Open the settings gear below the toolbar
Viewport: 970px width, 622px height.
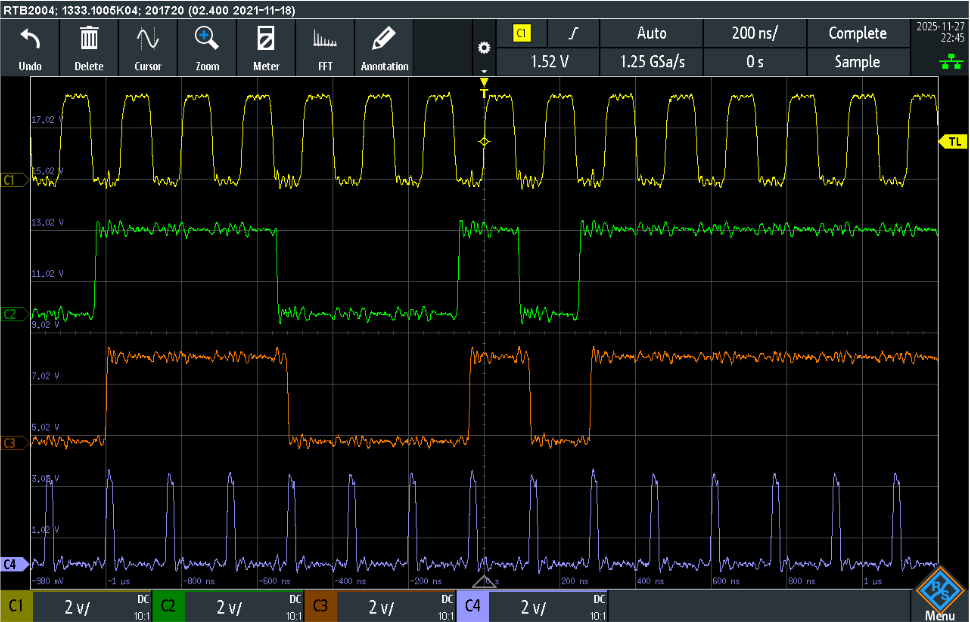tap(484, 47)
